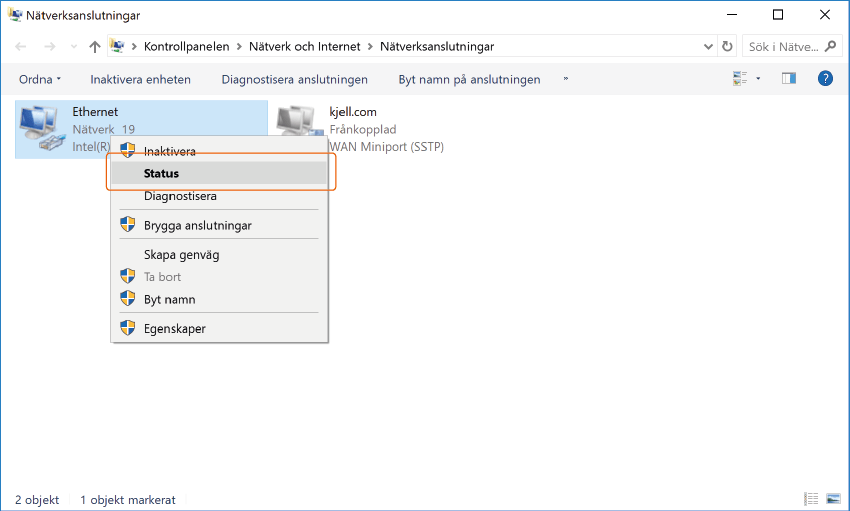Click the Nätverksanslutningar breadcrumb
The width and height of the screenshot is (850, 511).
[x=437, y=47]
